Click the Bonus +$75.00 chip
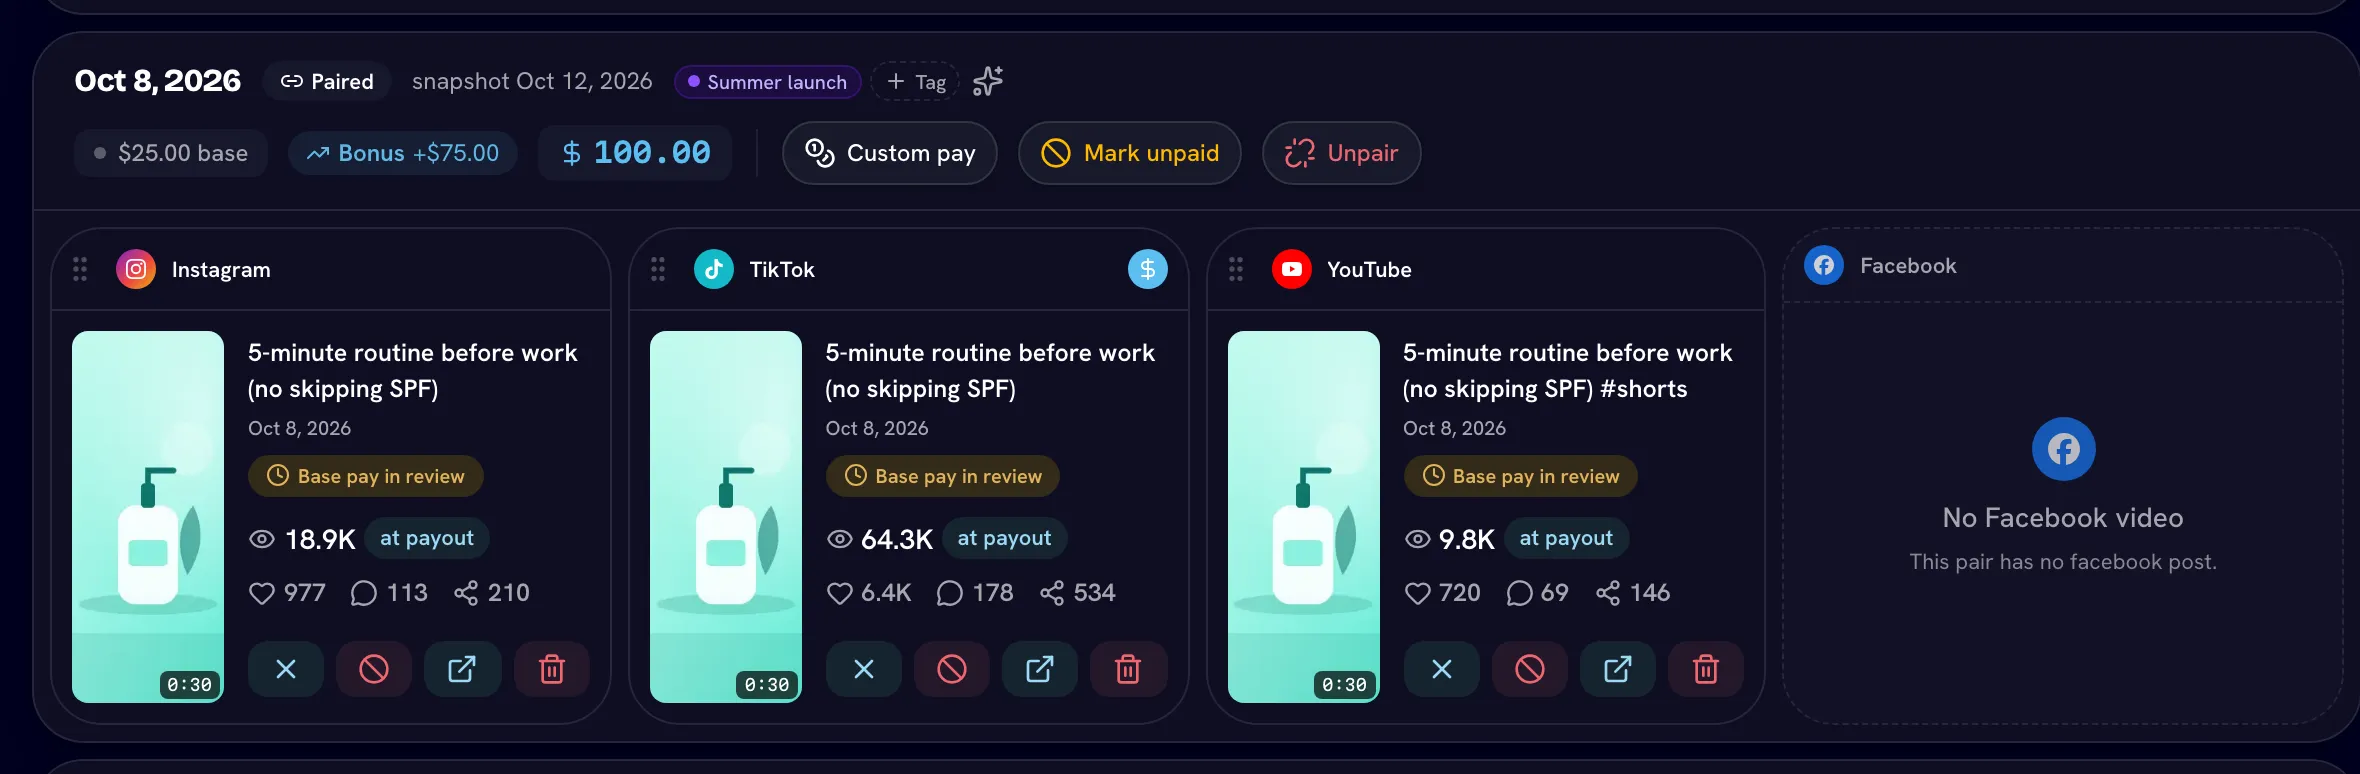The height and width of the screenshot is (774, 2360). (x=403, y=153)
